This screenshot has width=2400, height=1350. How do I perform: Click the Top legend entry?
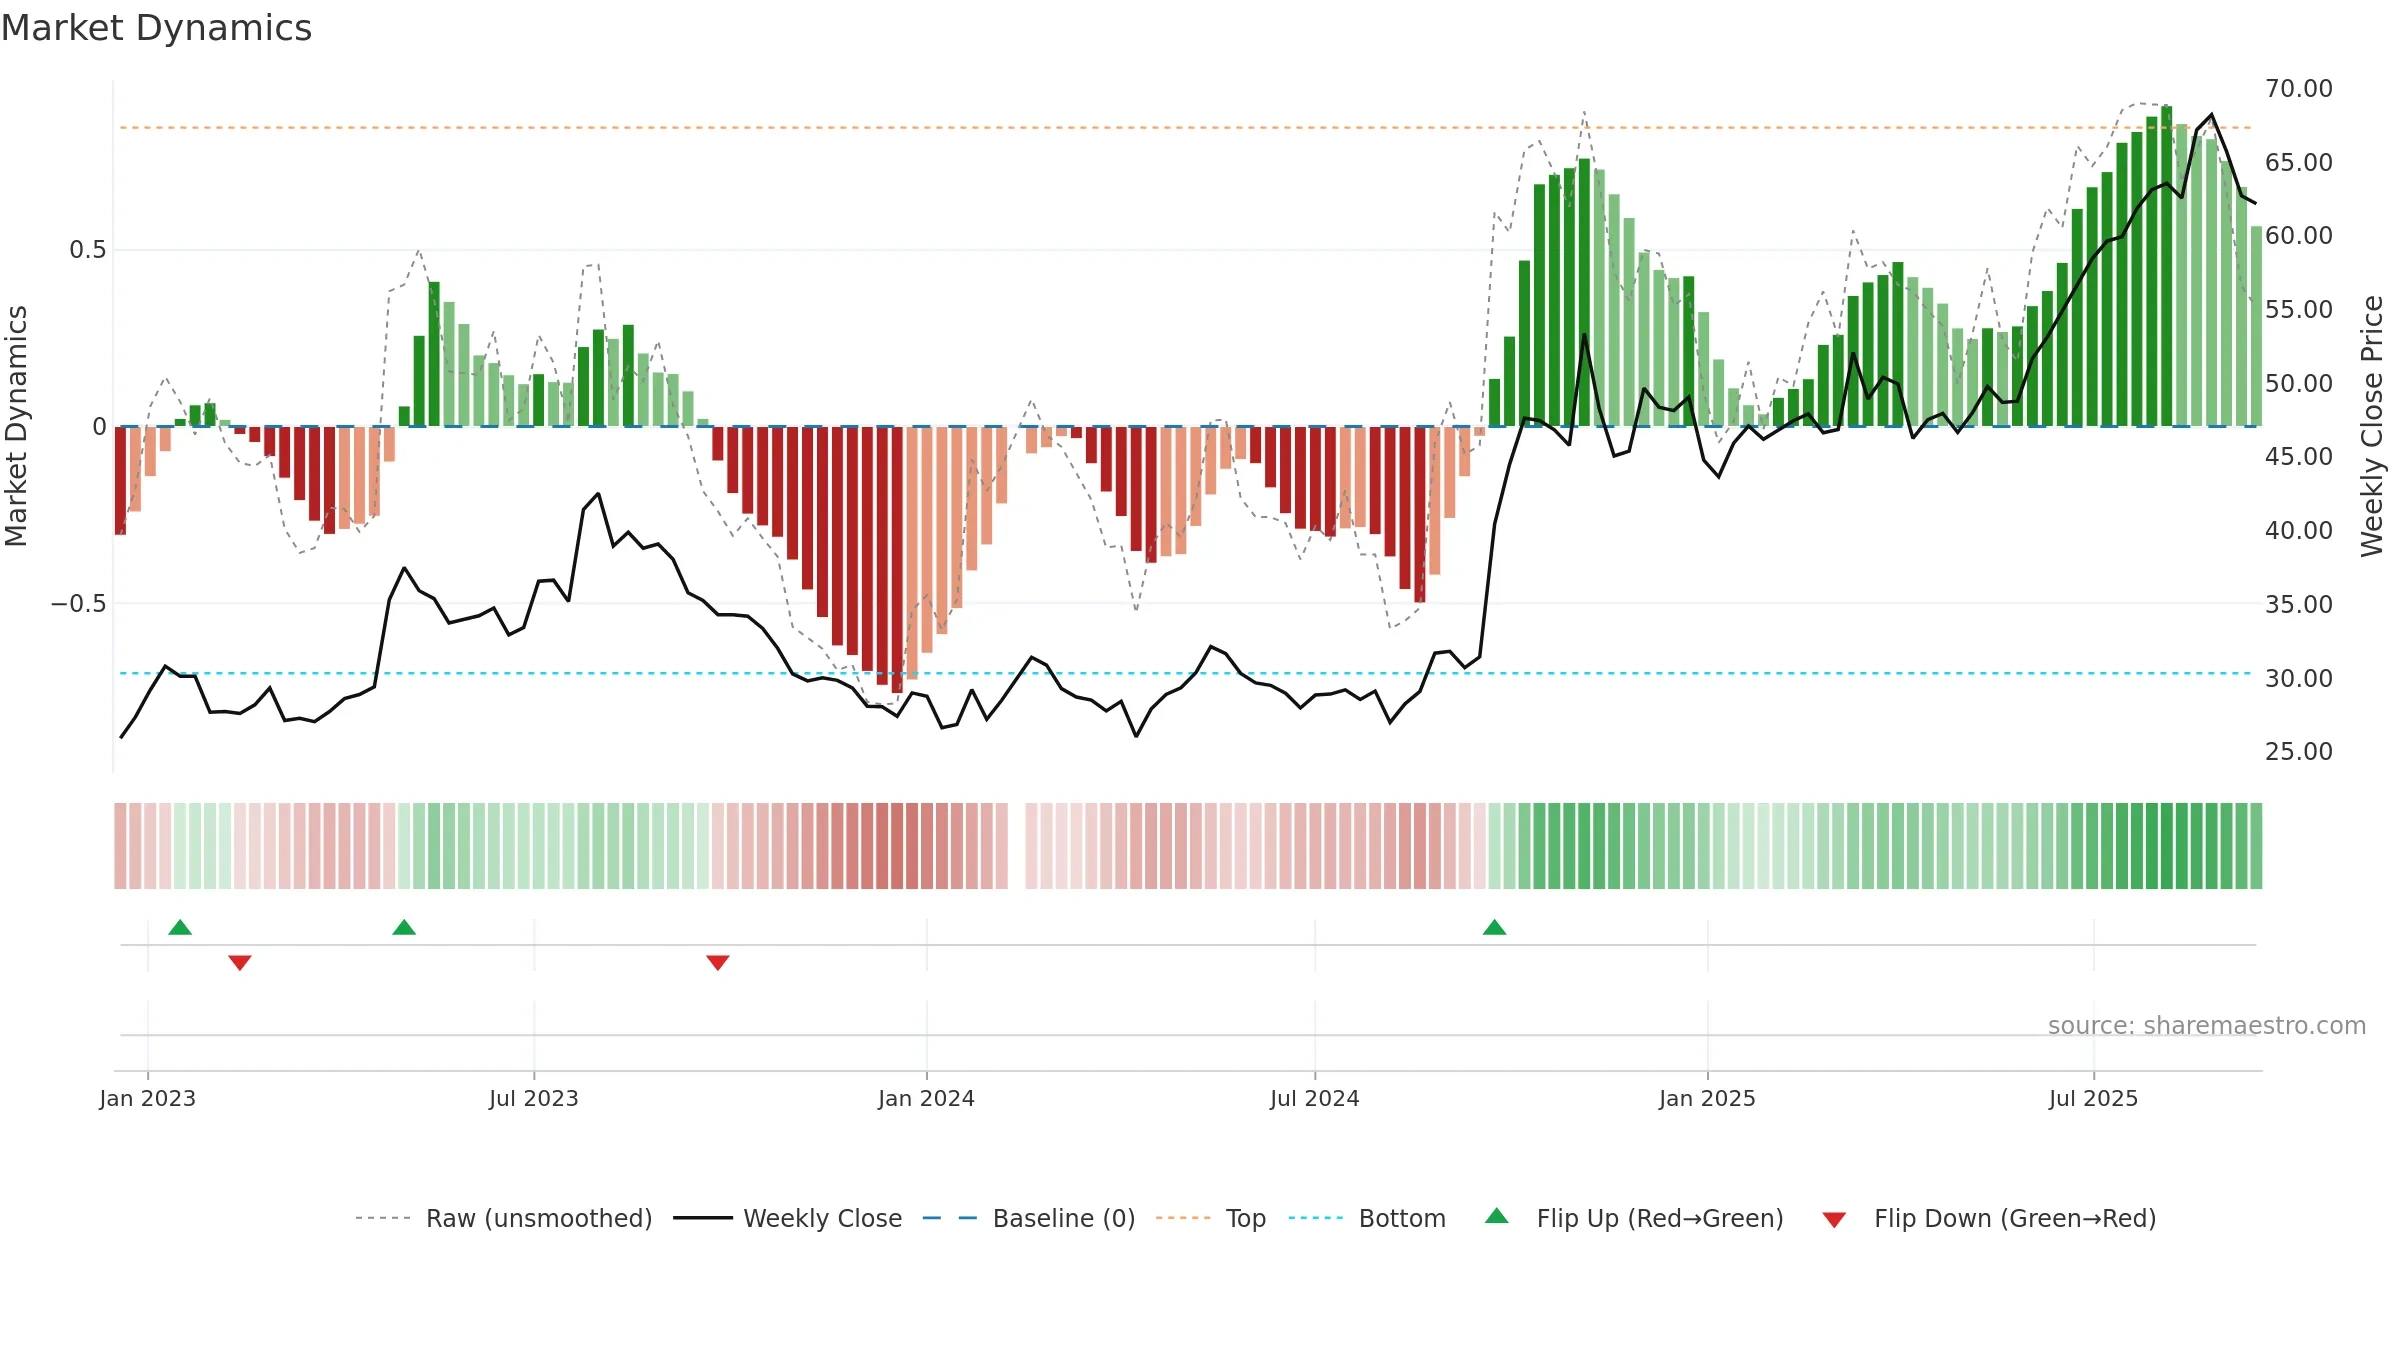[x=1211, y=1218]
